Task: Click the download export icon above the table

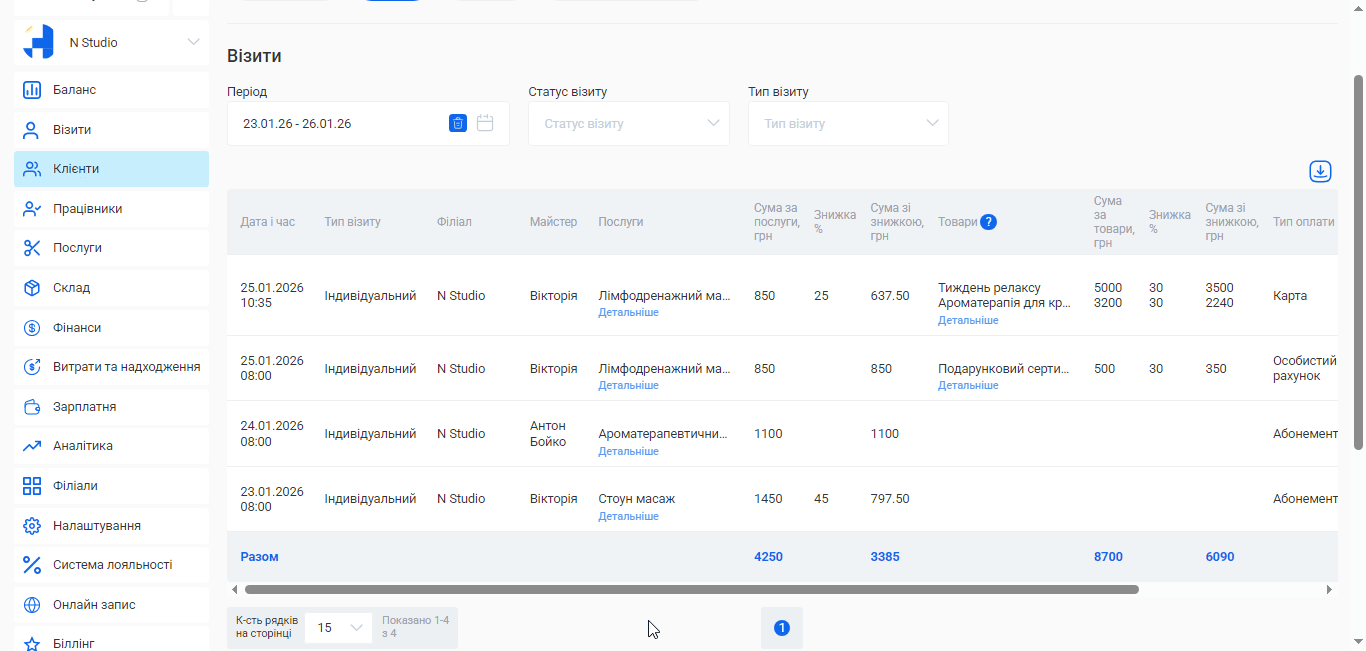Action: click(1320, 172)
